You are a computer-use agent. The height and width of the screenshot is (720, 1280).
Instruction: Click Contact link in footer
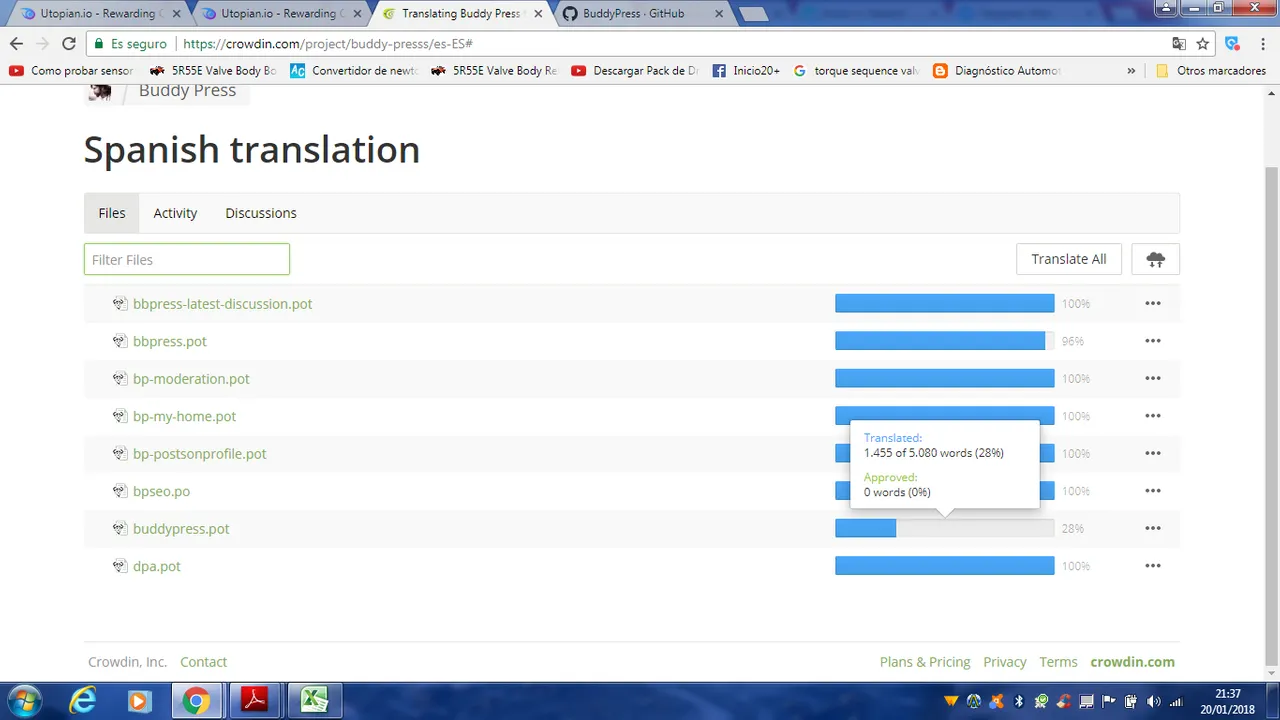(203, 662)
